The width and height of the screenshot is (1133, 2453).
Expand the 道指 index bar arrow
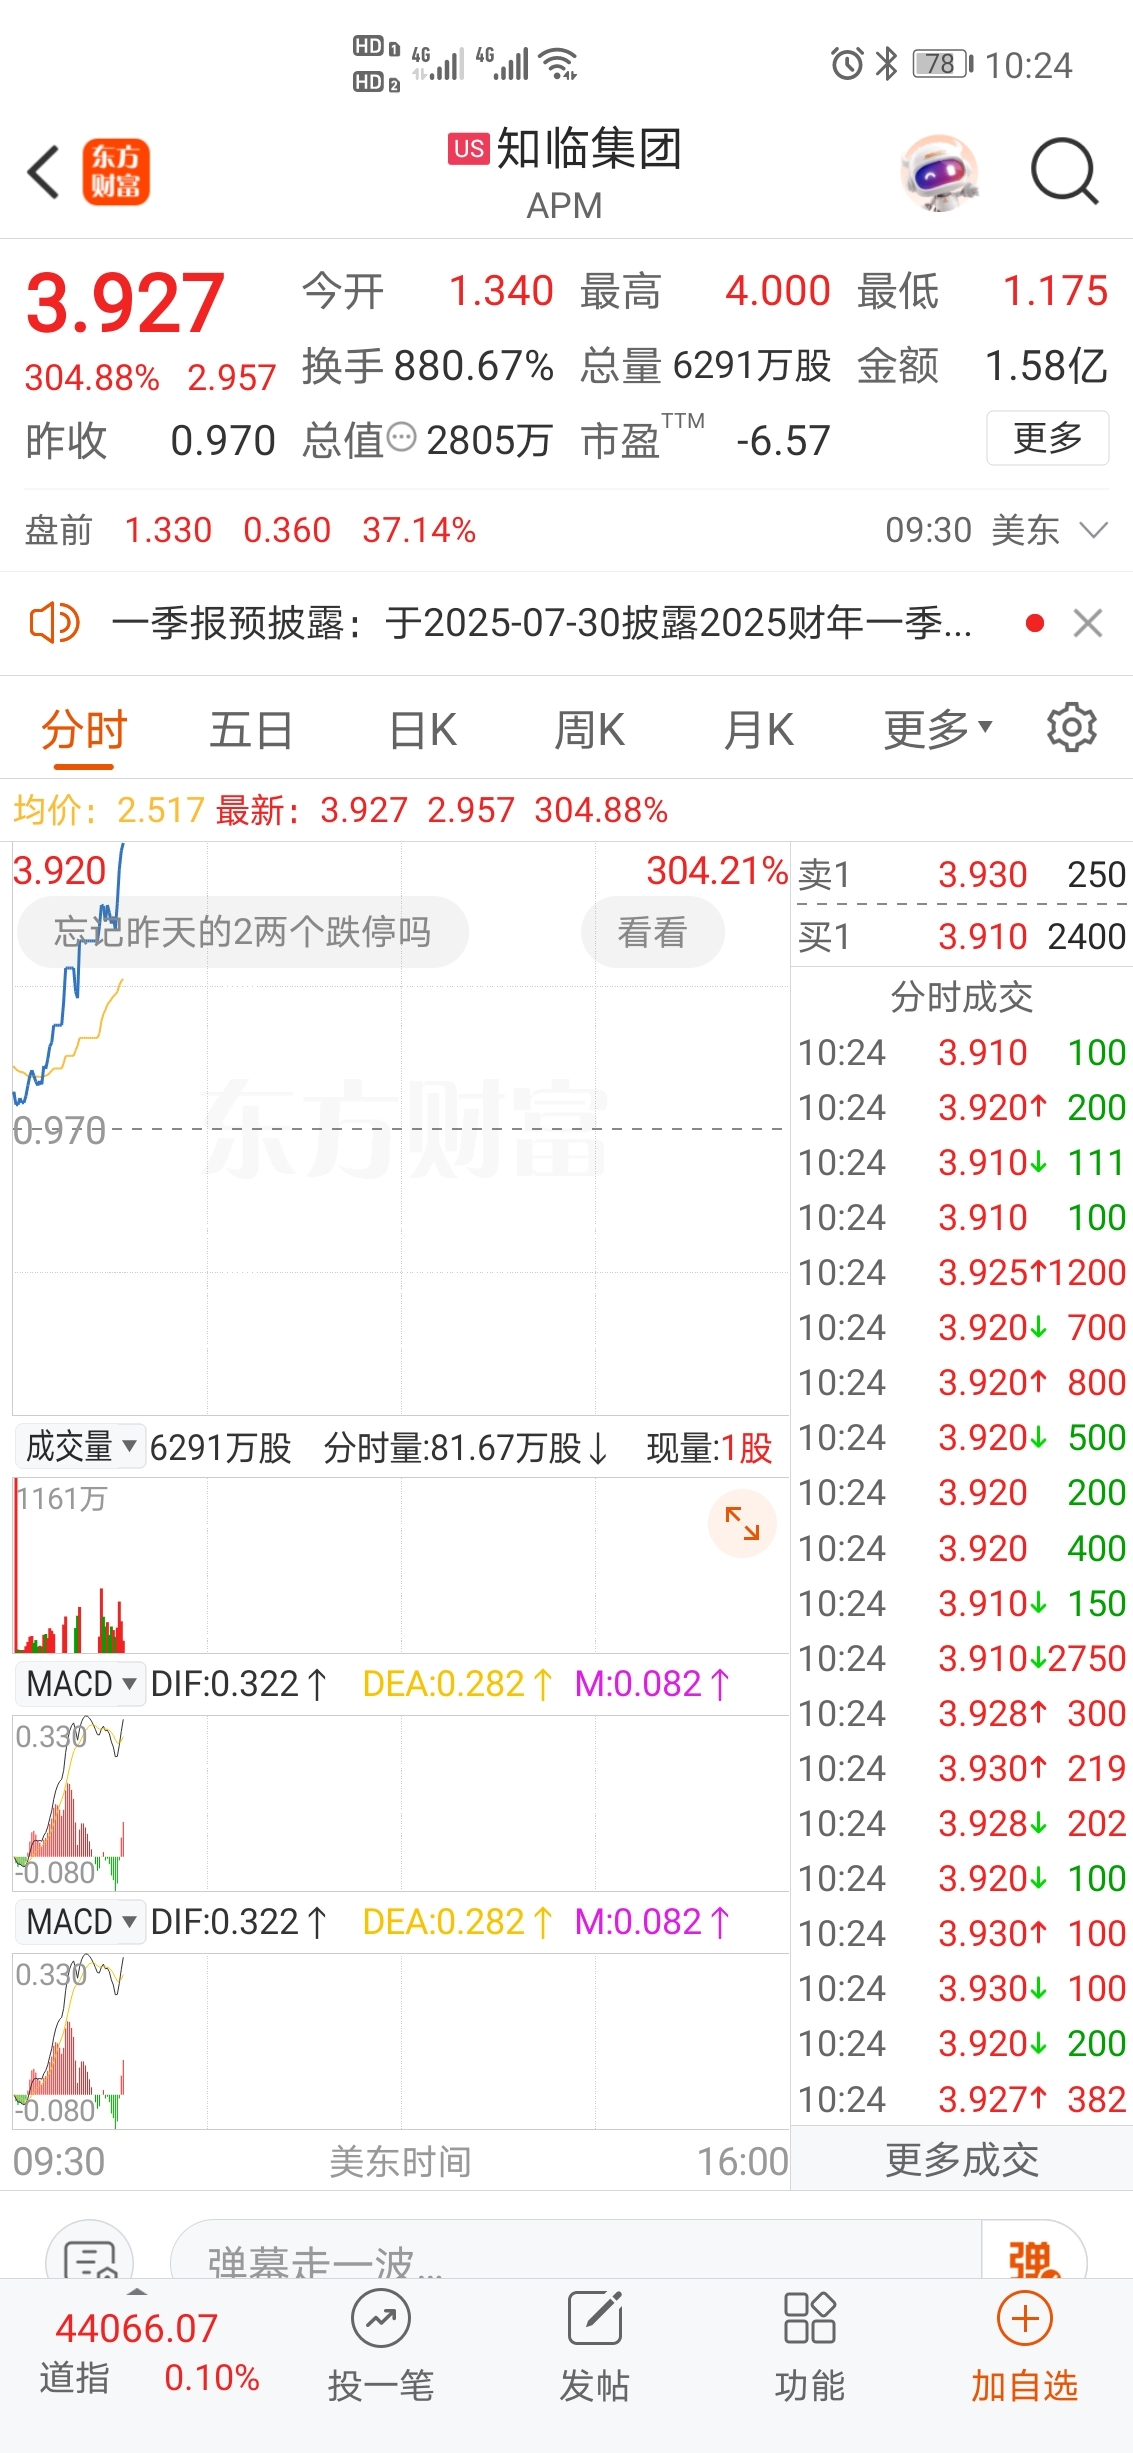pos(137,2291)
